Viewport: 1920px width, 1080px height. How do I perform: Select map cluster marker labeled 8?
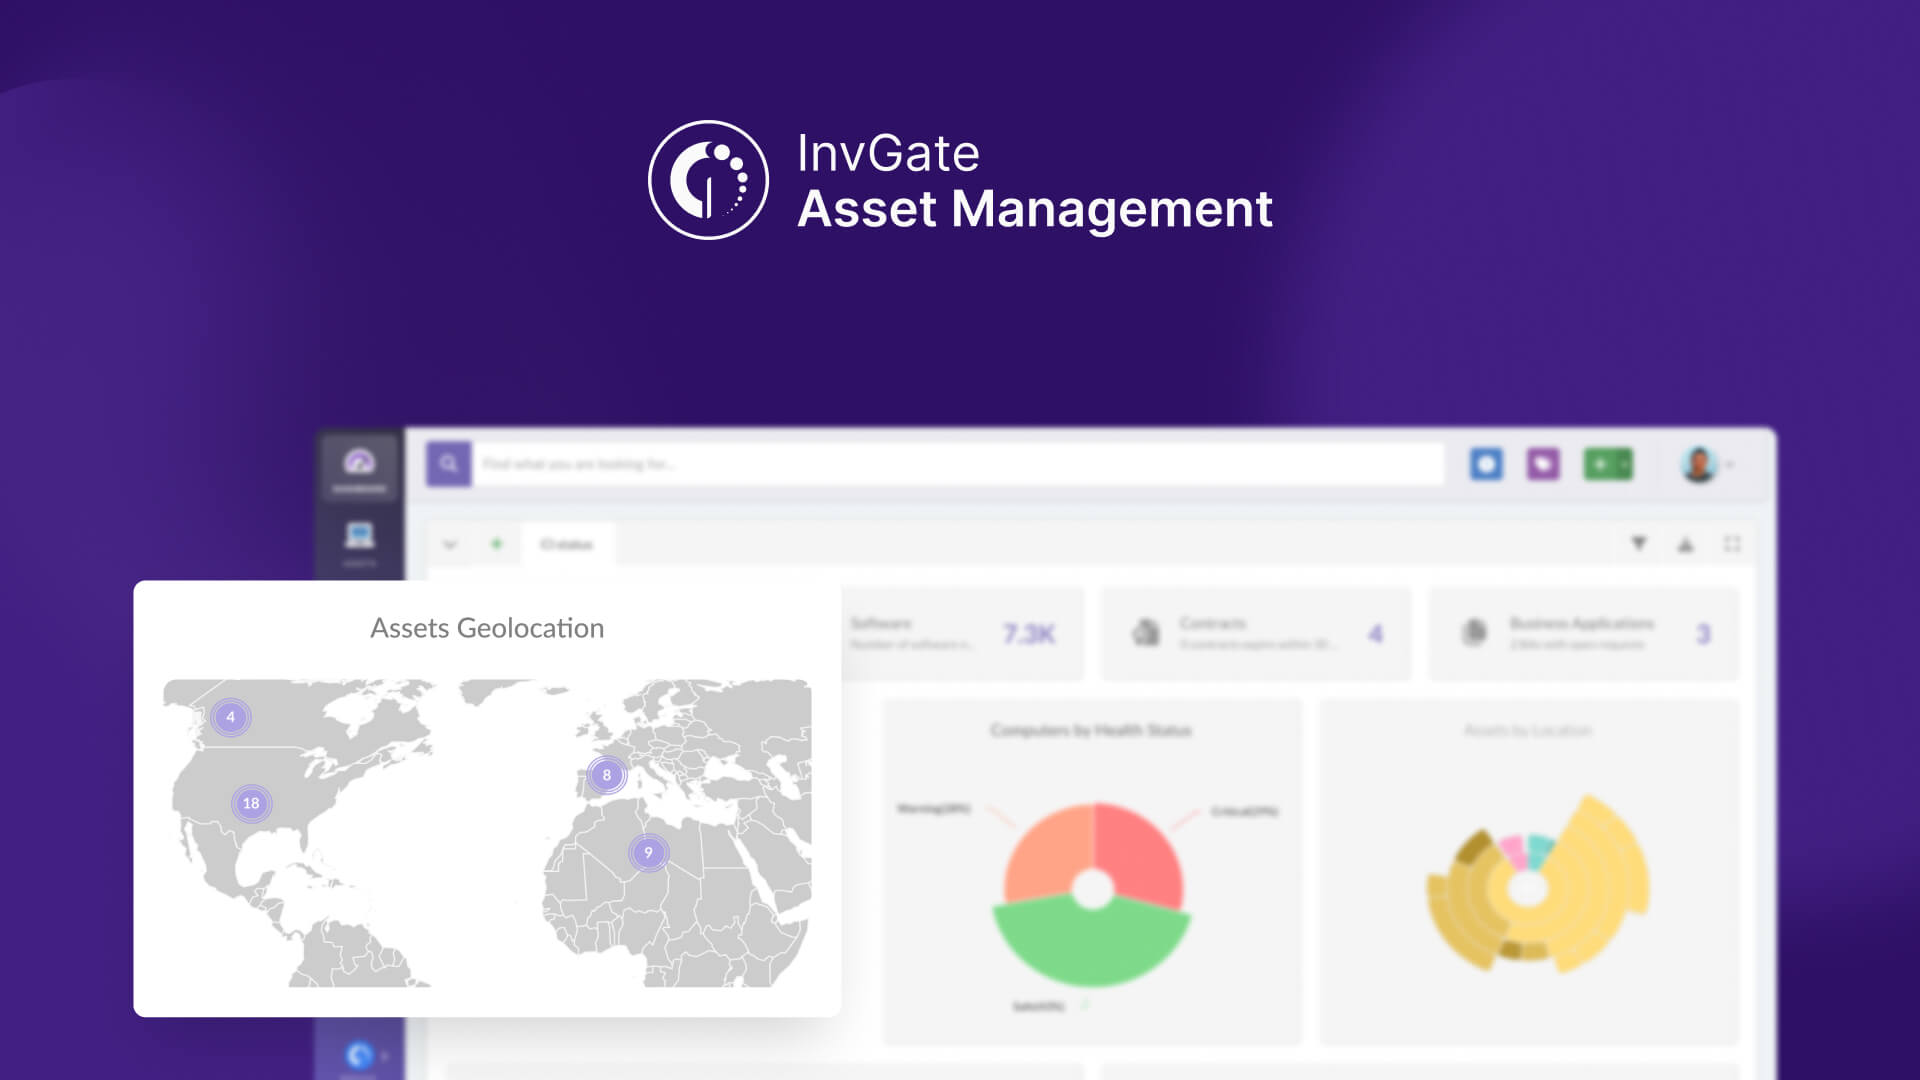(x=607, y=775)
